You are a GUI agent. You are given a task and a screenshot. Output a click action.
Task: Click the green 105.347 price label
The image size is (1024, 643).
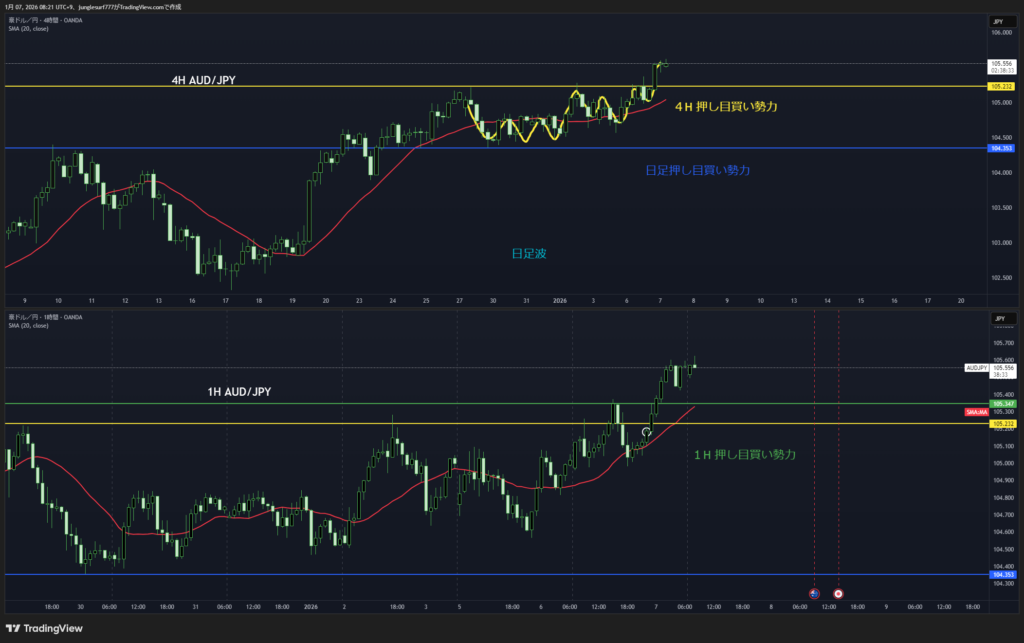(x=1001, y=403)
